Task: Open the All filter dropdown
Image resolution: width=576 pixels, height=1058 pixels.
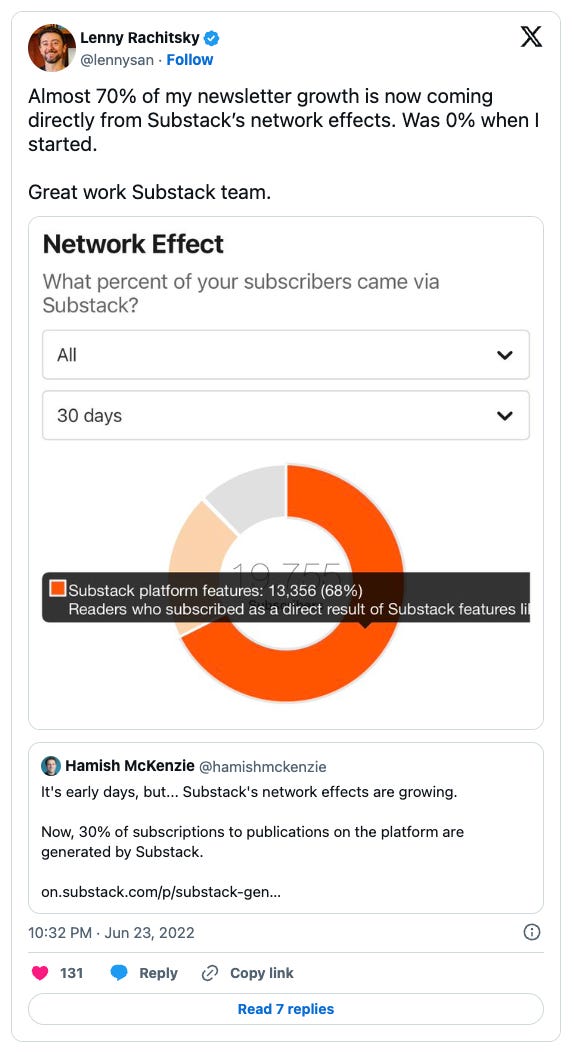Action: click(x=286, y=355)
